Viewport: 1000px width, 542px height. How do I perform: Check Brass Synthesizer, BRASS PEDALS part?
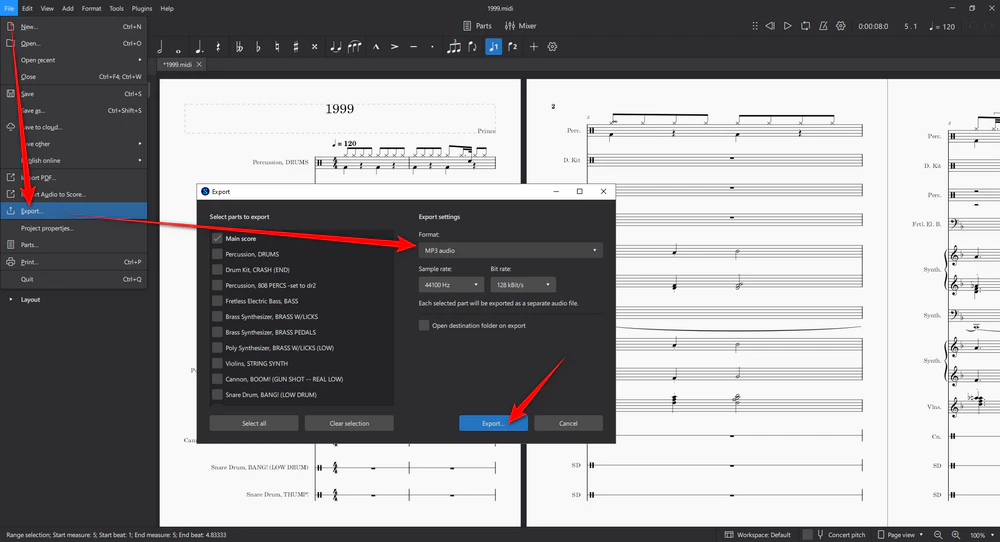click(x=217, y=332)
